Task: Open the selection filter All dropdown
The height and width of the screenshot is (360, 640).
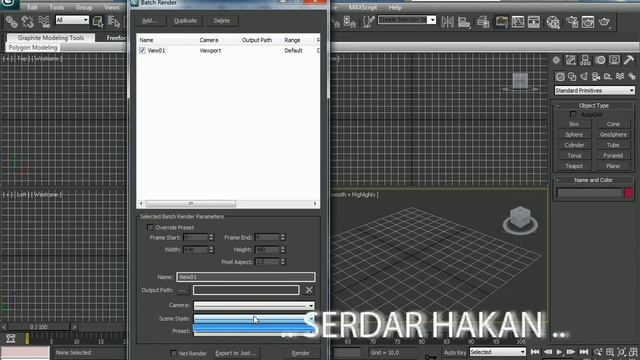Action: 72,20
